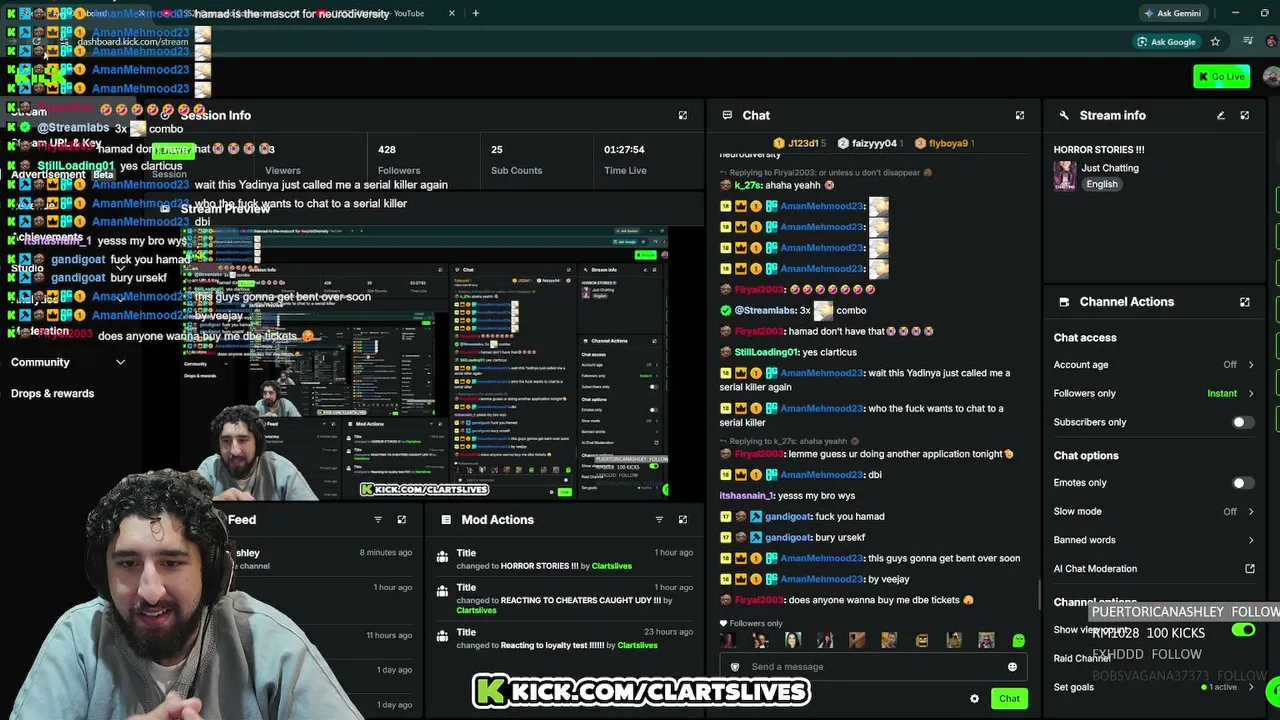Open Clartslives link under HORROR STORIES change
This screenshot has height=720, width=1280.
pos(611,566)
